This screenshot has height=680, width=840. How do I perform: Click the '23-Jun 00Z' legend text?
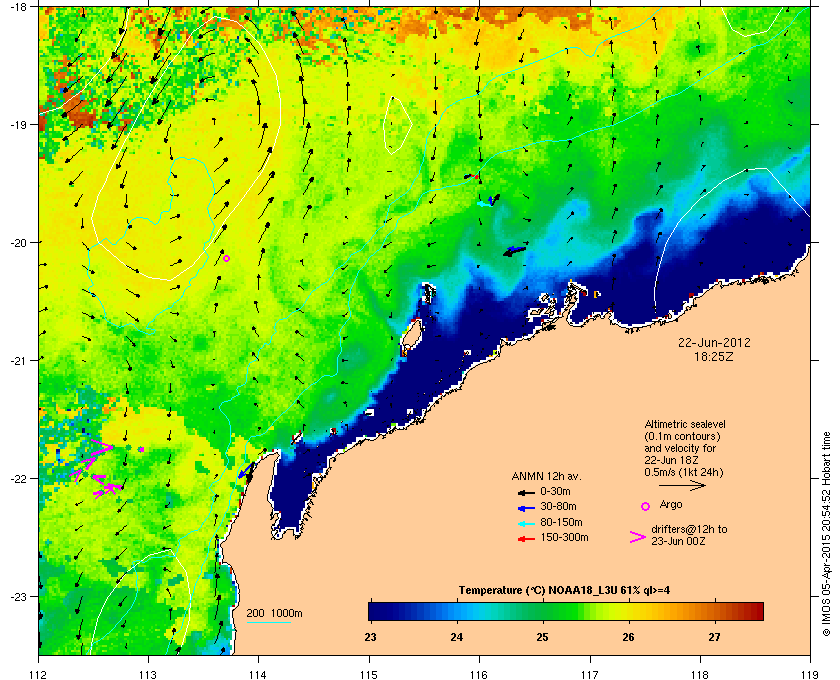[678, 542]
